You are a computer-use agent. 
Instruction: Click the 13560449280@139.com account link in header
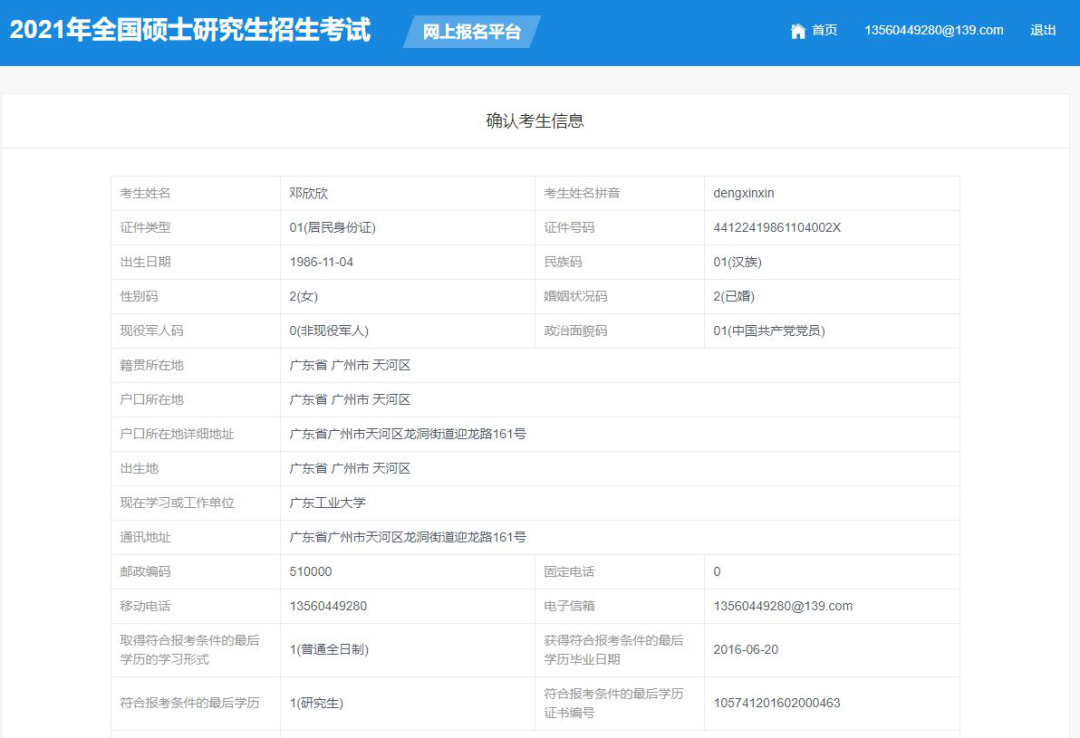pos(933,31)
